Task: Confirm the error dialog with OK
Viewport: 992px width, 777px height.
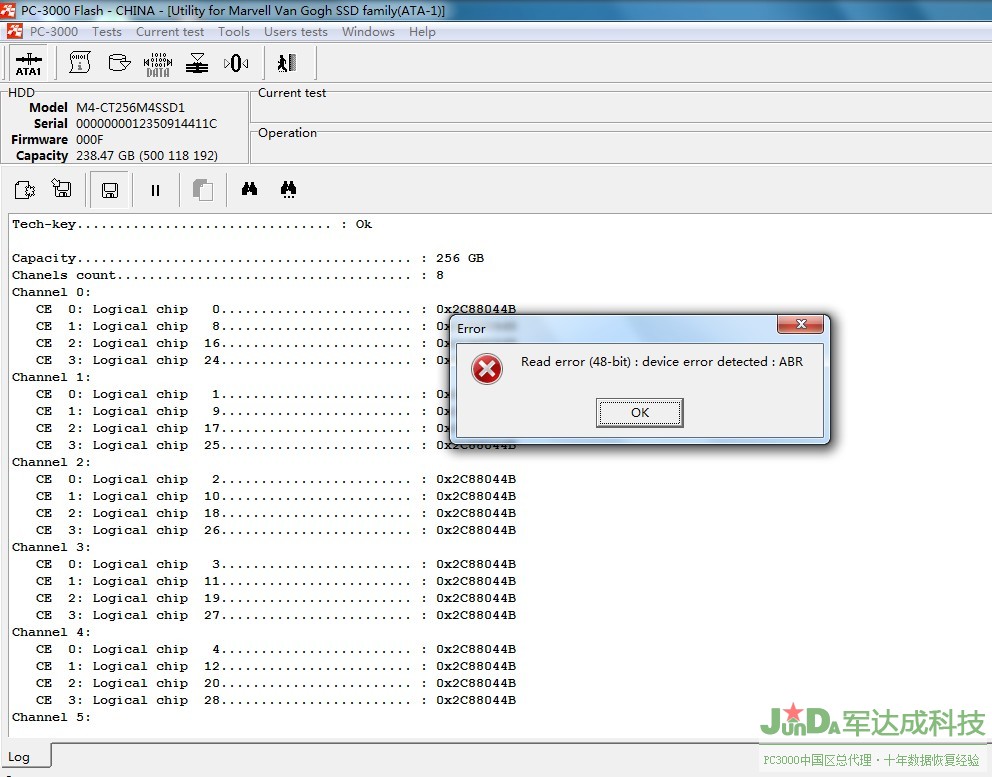Action: 640,413
